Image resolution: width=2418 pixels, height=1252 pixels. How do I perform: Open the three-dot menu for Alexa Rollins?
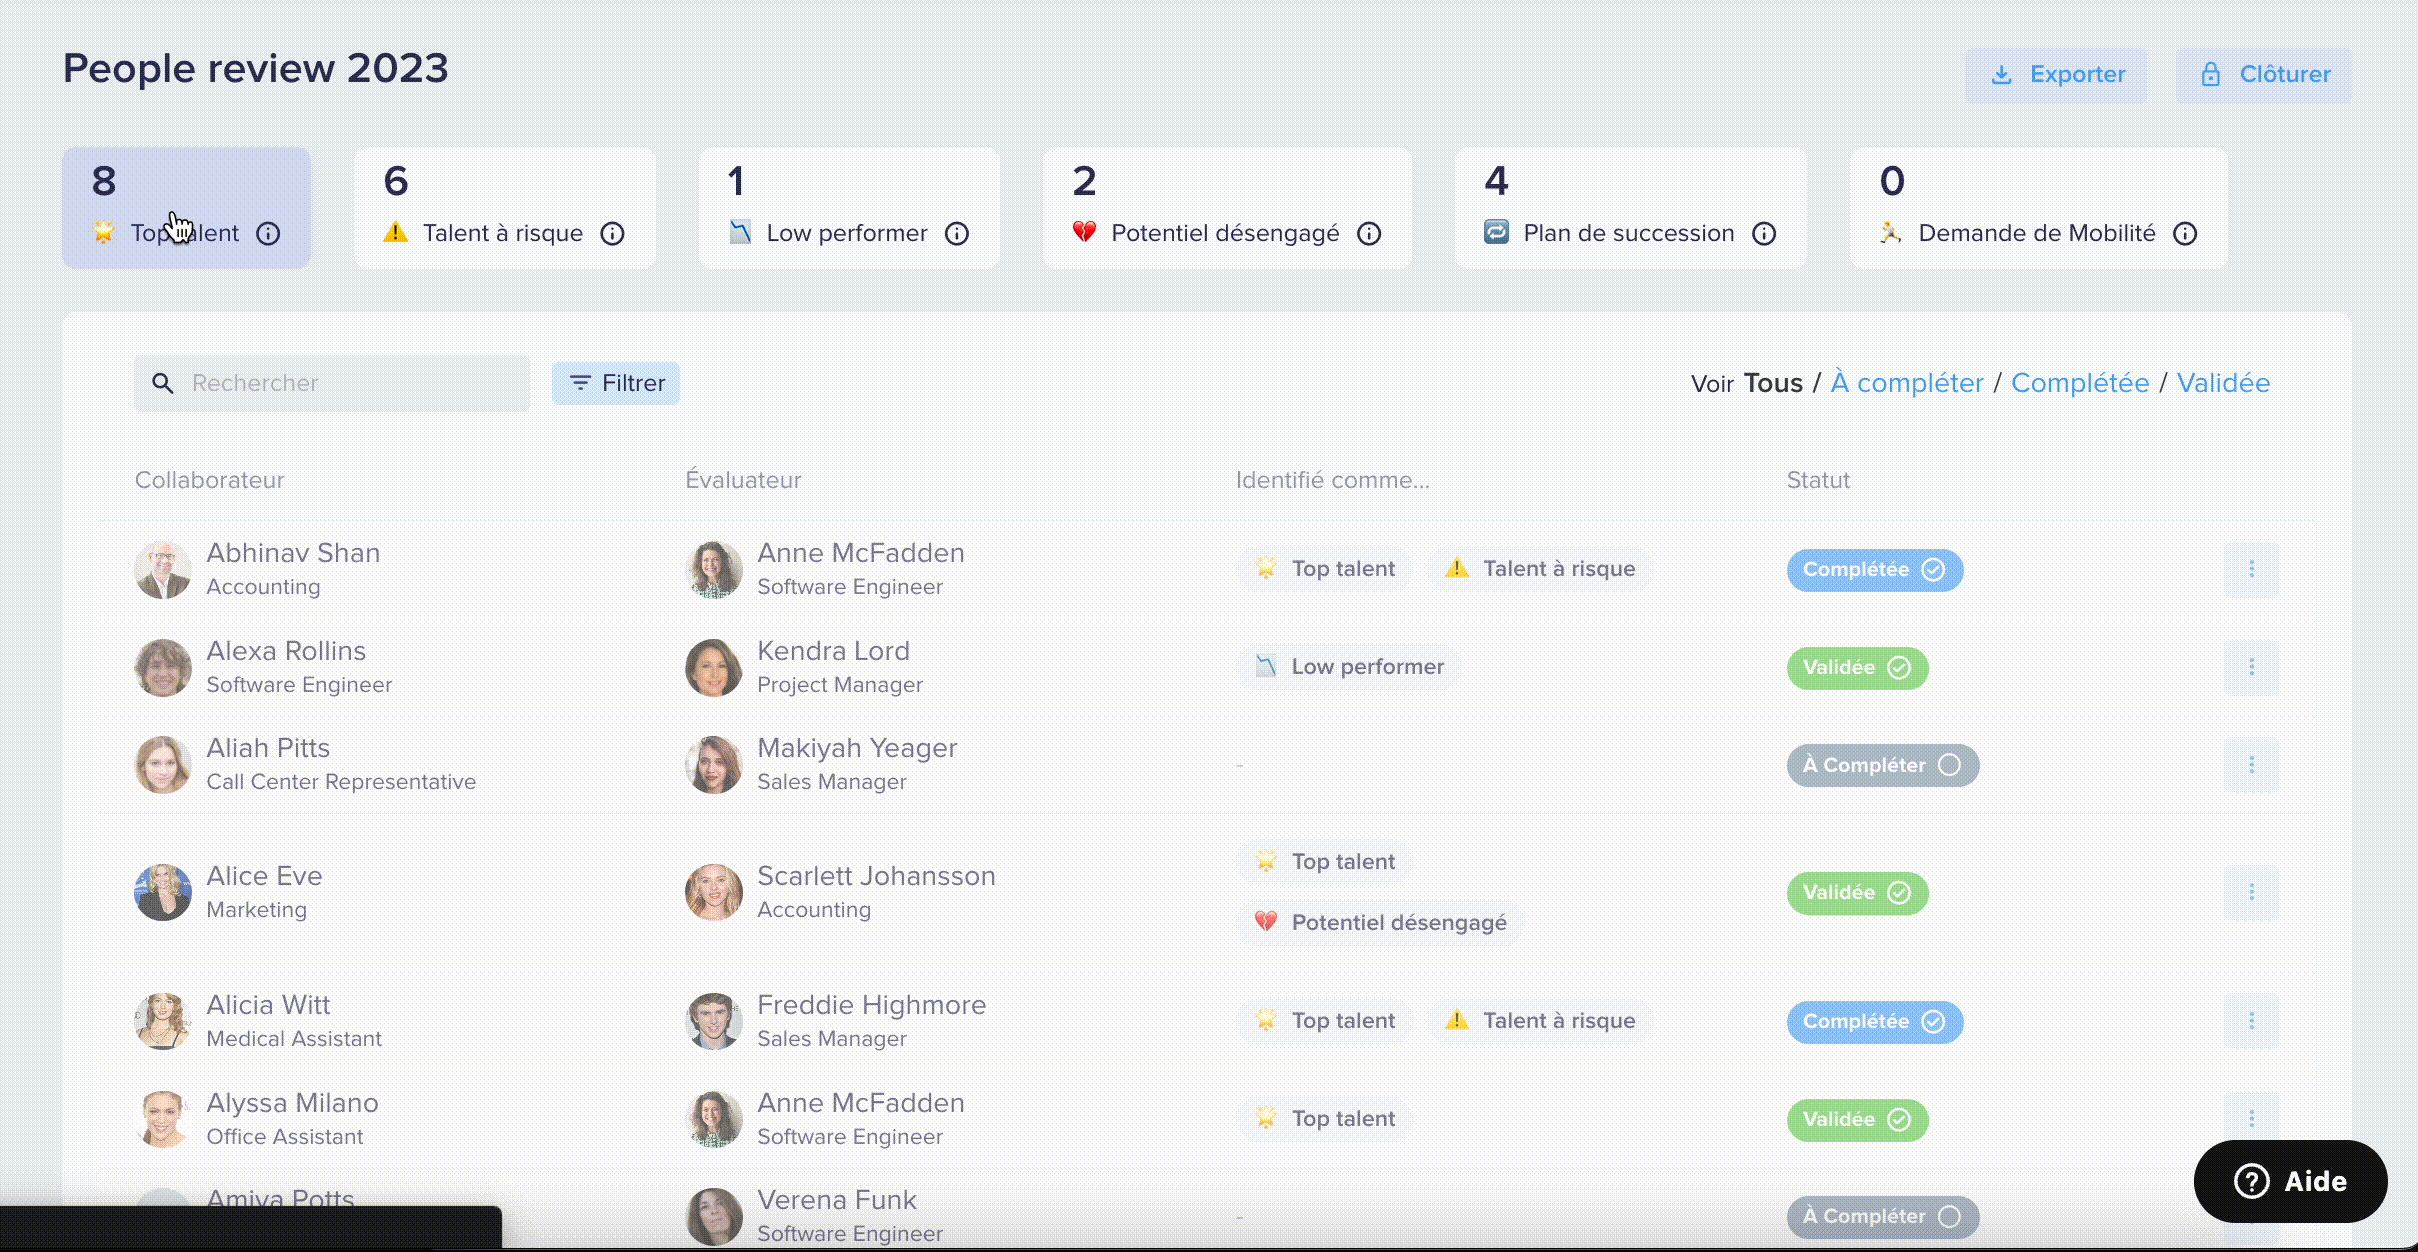(2252, 667)
